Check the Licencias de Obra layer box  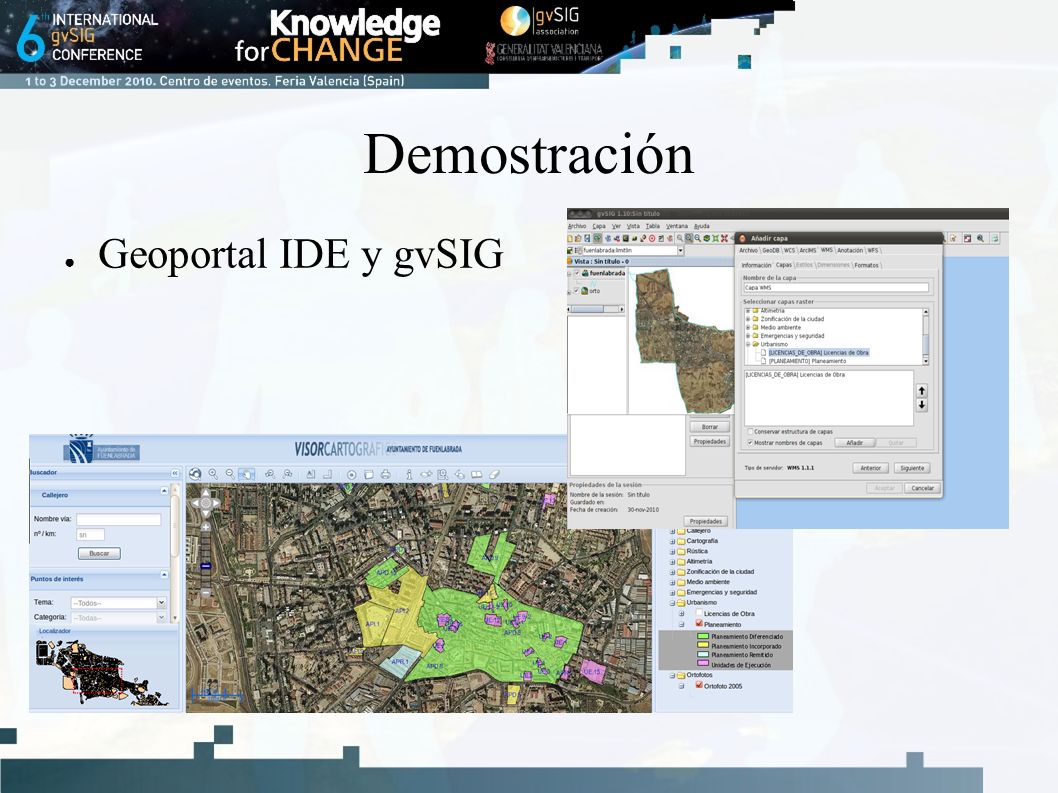(699, 612)
